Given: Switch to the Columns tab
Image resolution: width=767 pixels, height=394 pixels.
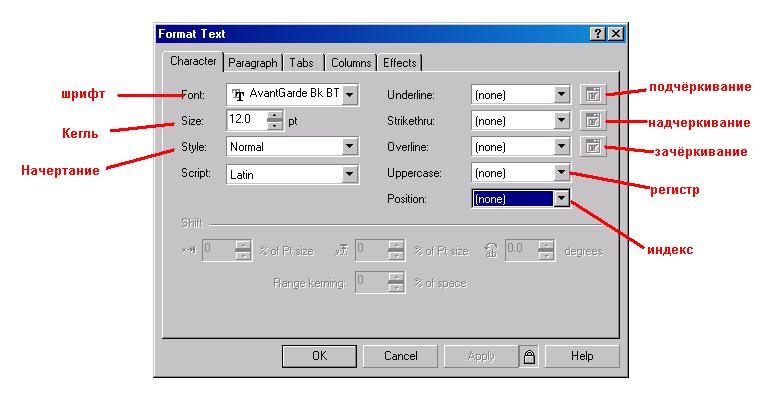Looking at the screenshot, I should click(351, 63).
